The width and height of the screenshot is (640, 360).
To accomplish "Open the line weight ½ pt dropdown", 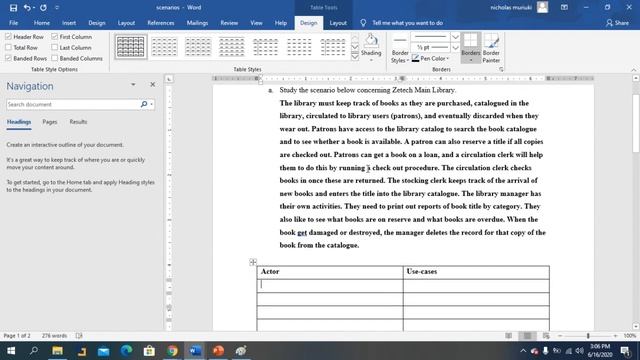I will point(455,48).
